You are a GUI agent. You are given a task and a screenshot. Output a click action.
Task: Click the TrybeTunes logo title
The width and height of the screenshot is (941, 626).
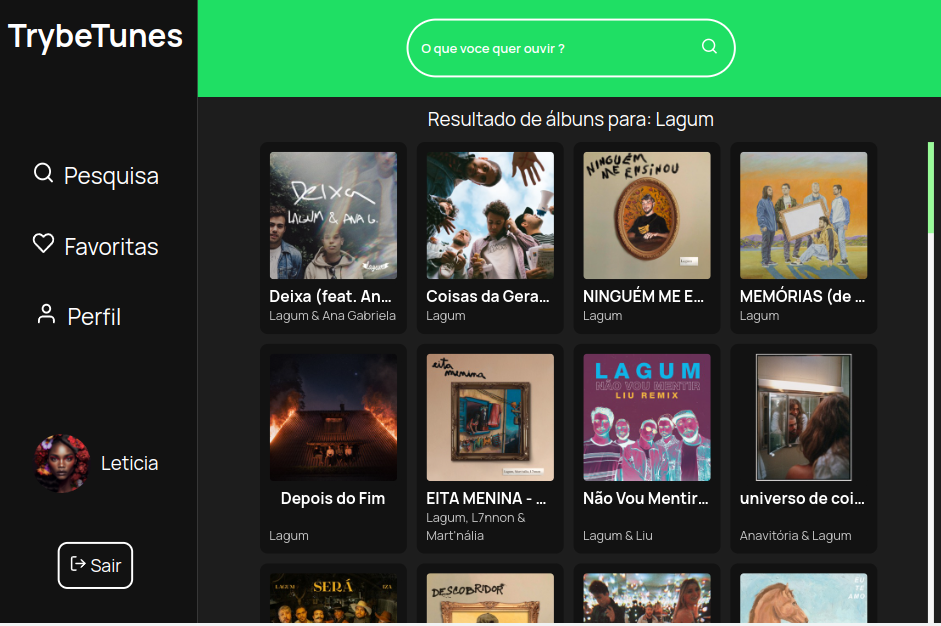(96, 36)
